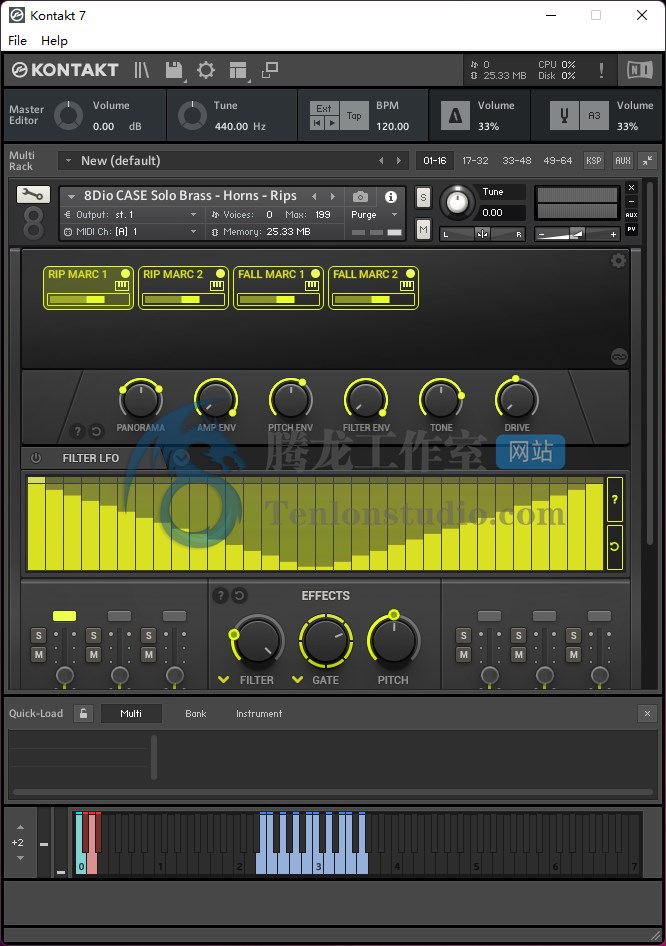Screen dimensions: 666x946
Task: Open the multi rack preset dropdown
Action: 68,160
